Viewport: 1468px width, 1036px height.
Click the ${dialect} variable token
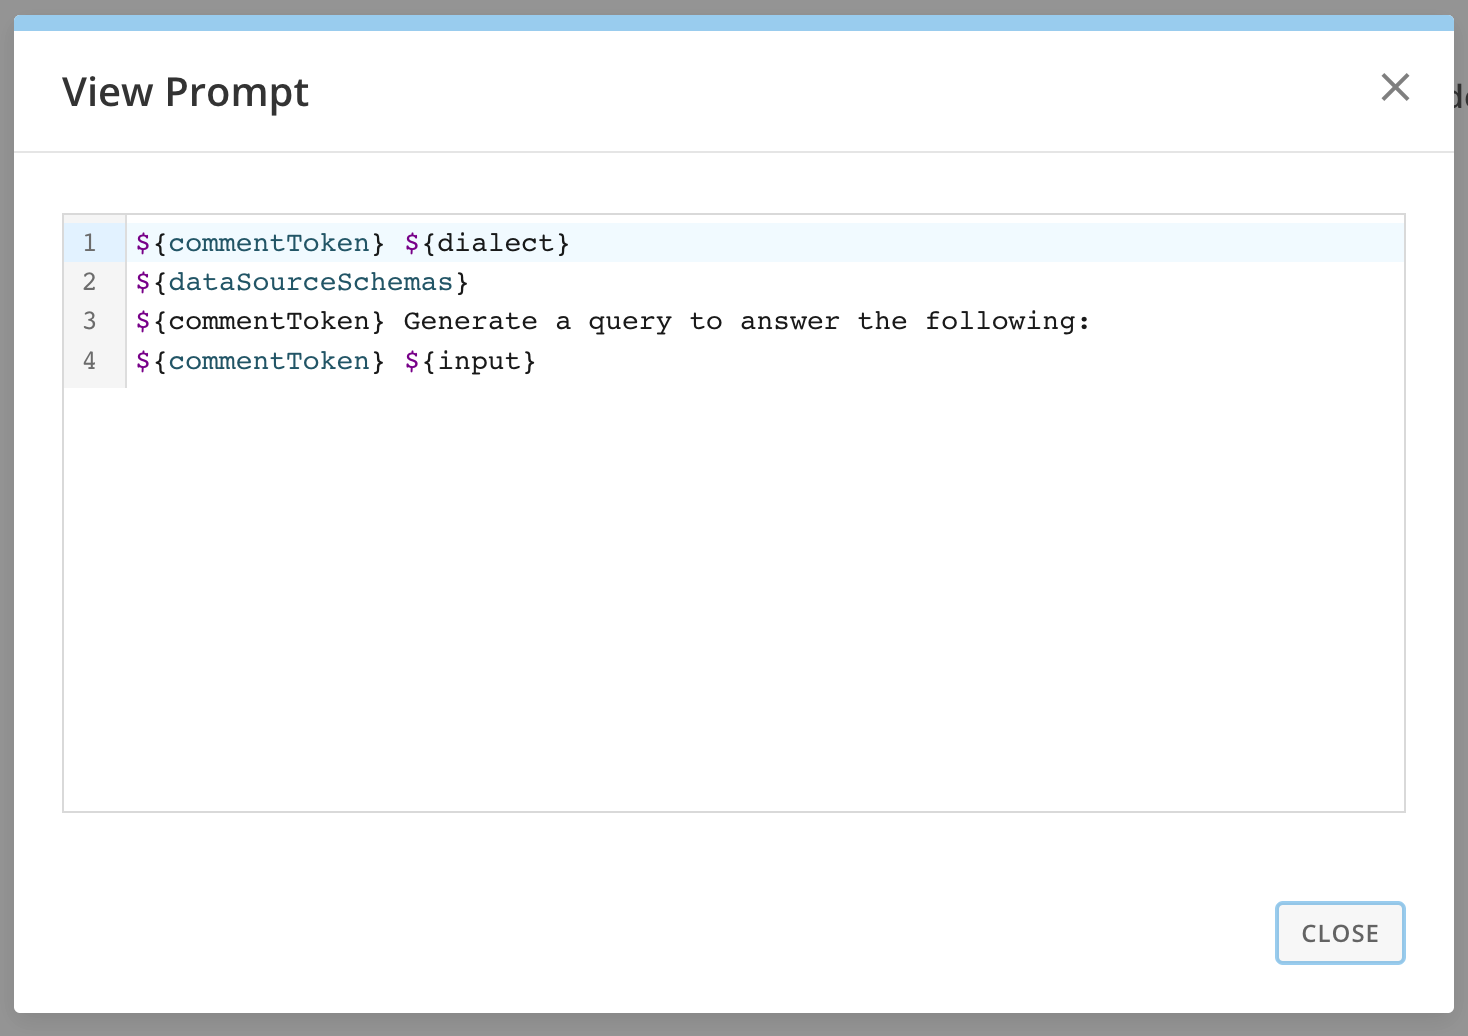pos(487,242)
